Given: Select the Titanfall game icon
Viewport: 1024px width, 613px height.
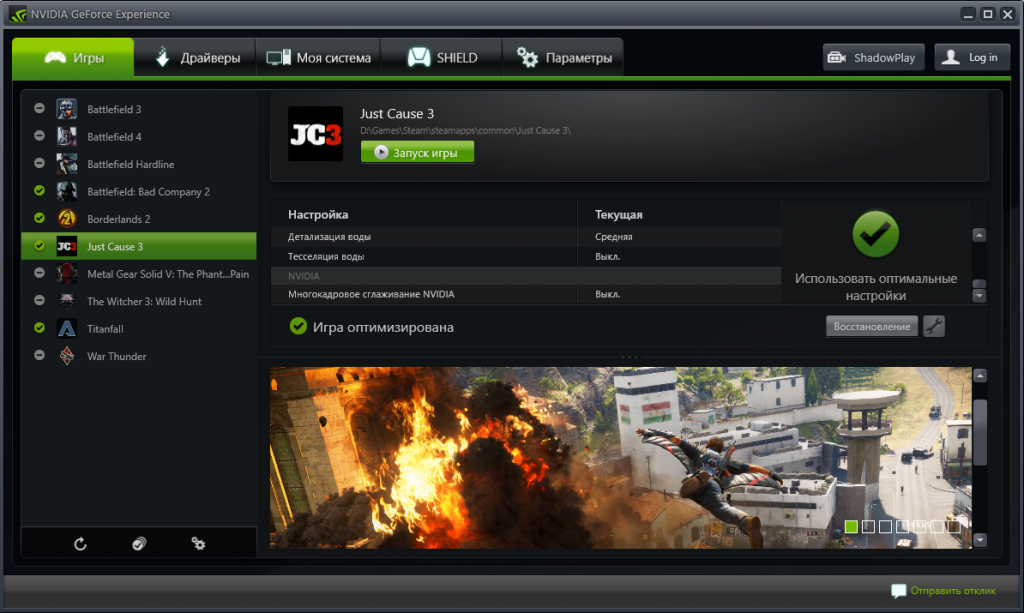Looking at the screenshot, I should click(x=67, y=328).
